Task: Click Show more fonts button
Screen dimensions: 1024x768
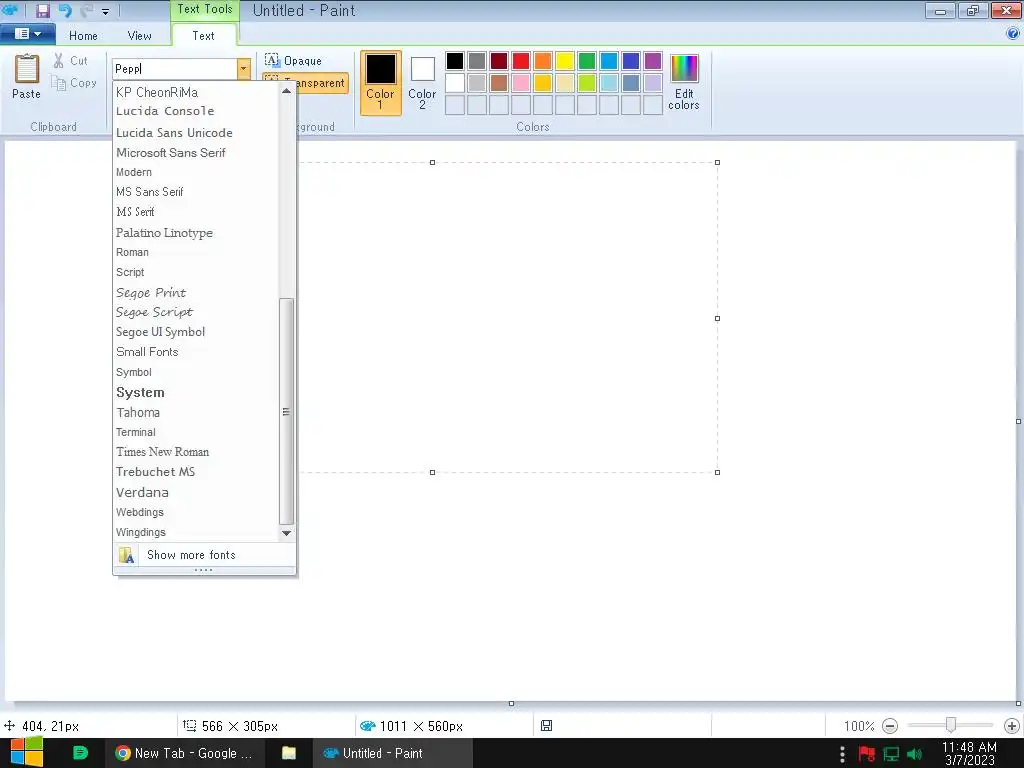Action: tap(204, 555)
